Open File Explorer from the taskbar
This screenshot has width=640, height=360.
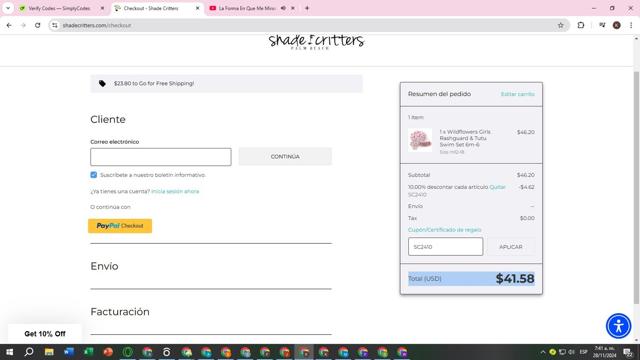point(49,352)
